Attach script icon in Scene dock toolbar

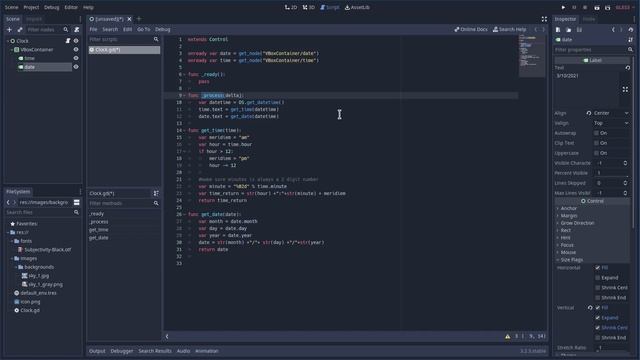tap(76, 29)
